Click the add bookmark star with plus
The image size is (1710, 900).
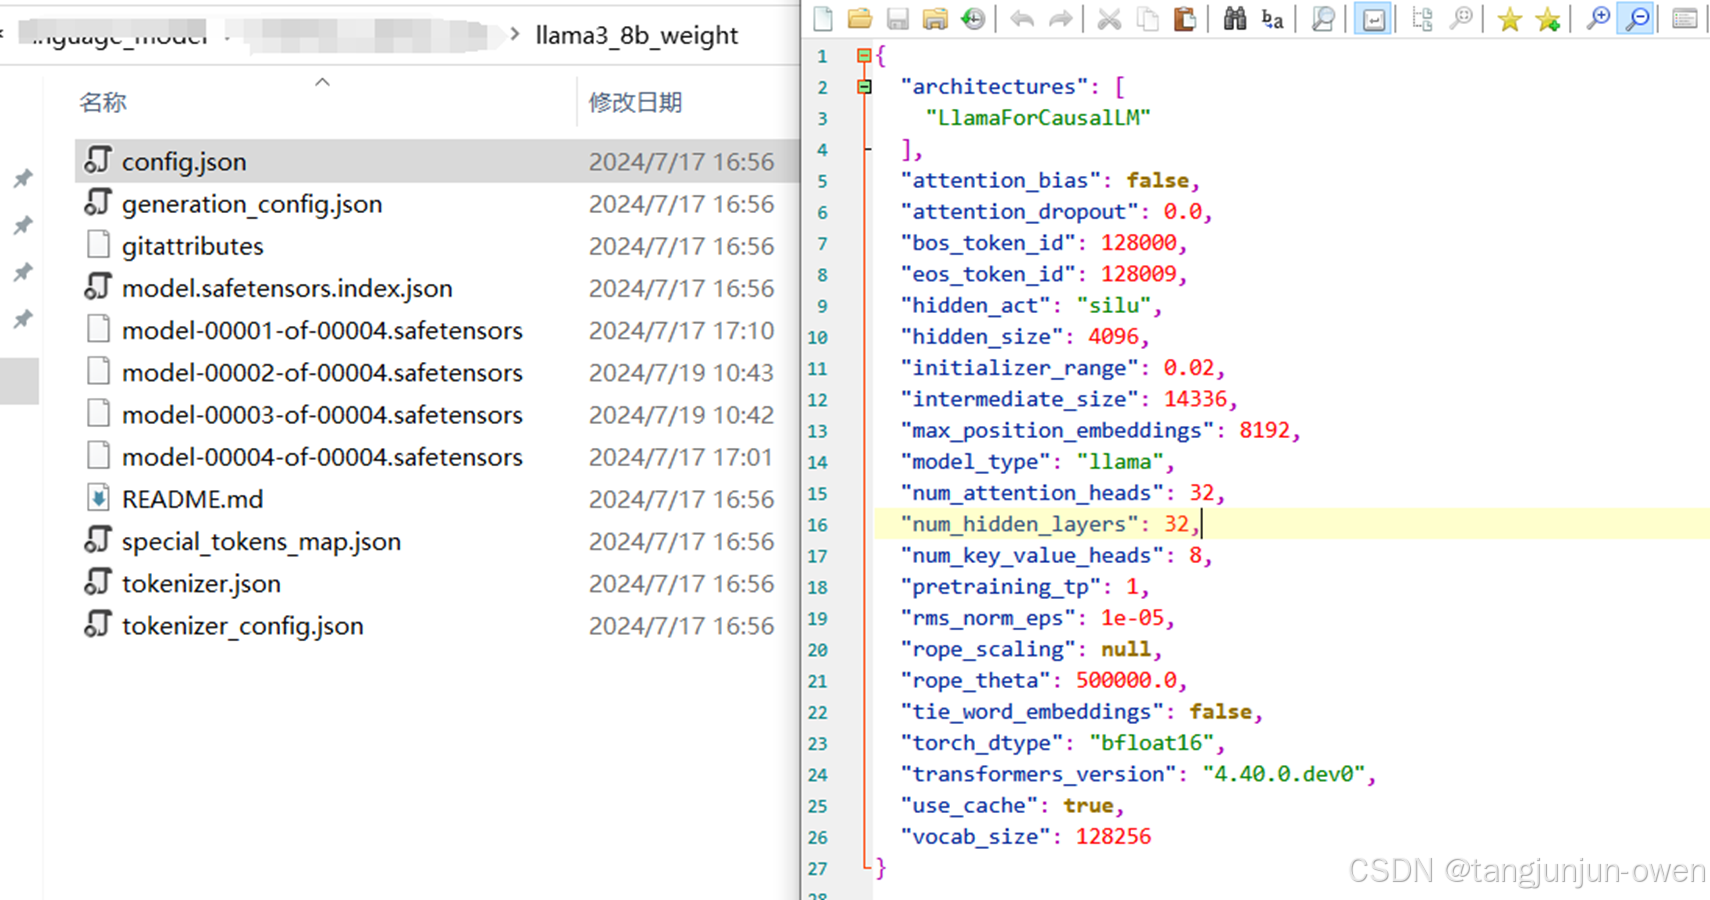(1548, 18)
